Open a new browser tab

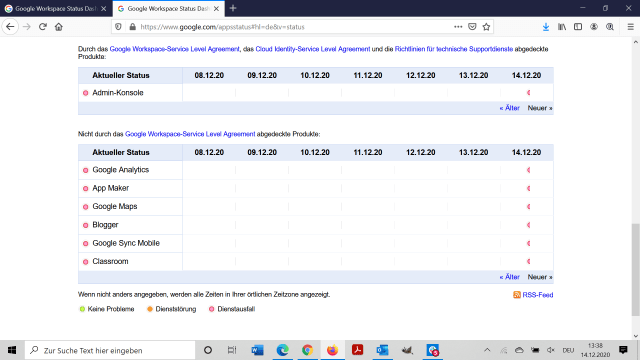(233, 8)
